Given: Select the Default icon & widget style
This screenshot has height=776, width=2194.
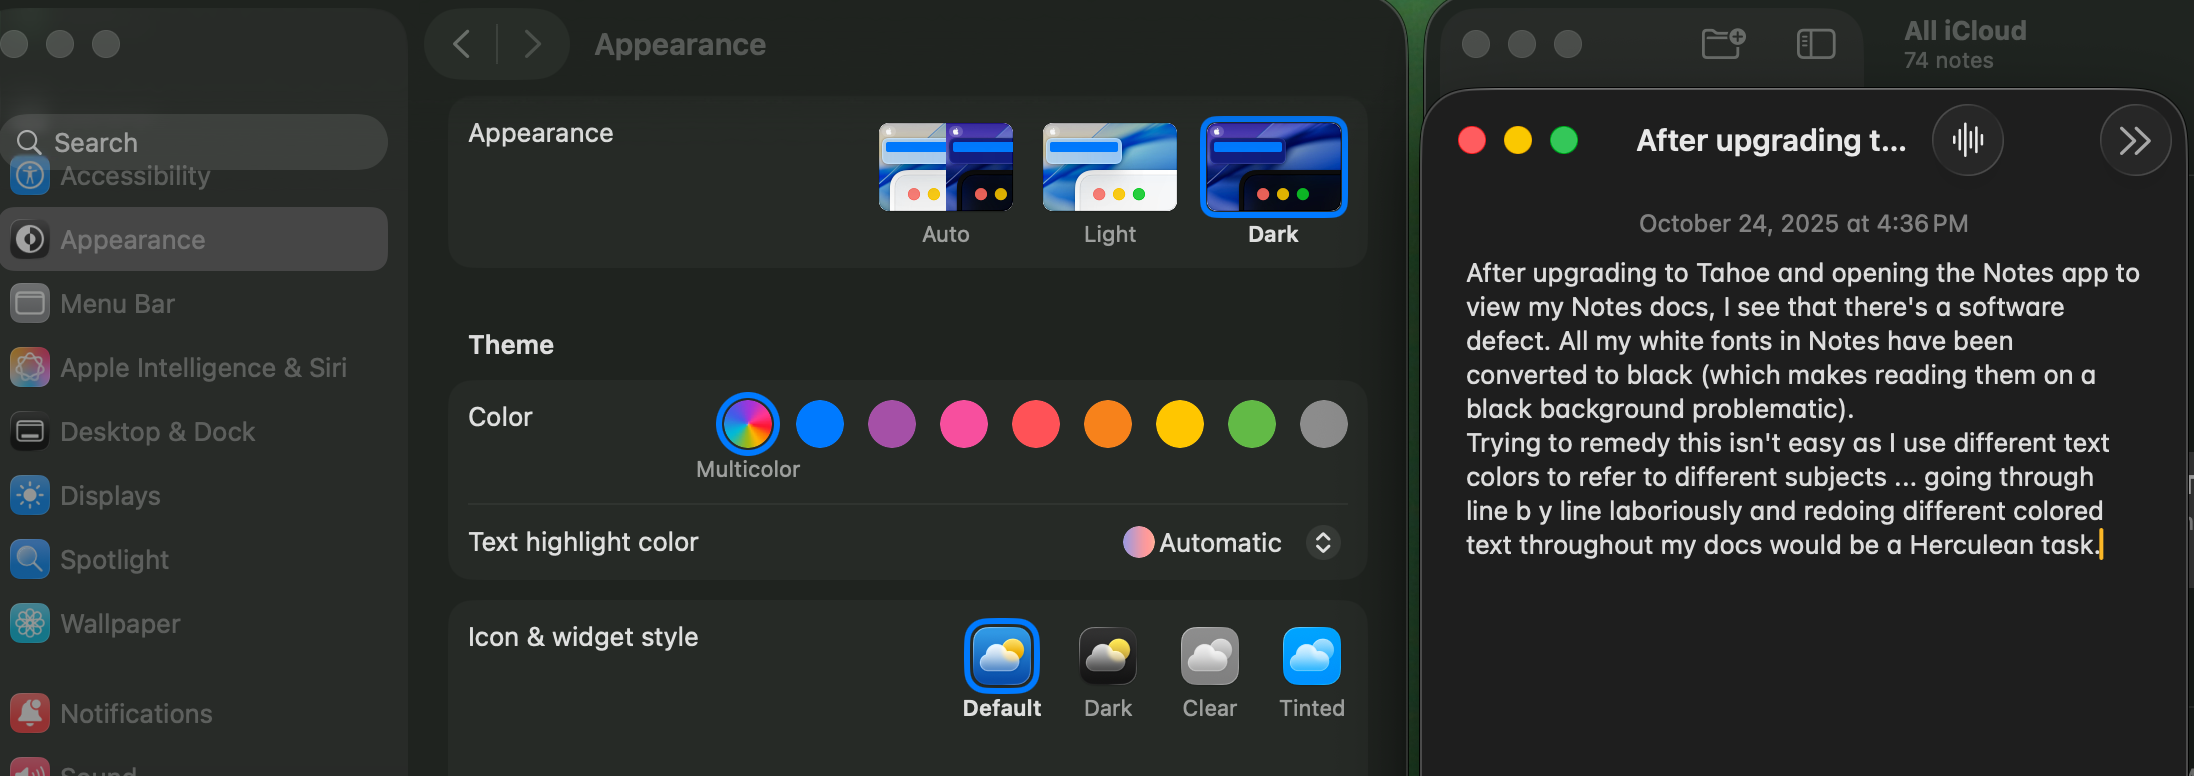Looking at the screenshot, I should coord(1002,656).
